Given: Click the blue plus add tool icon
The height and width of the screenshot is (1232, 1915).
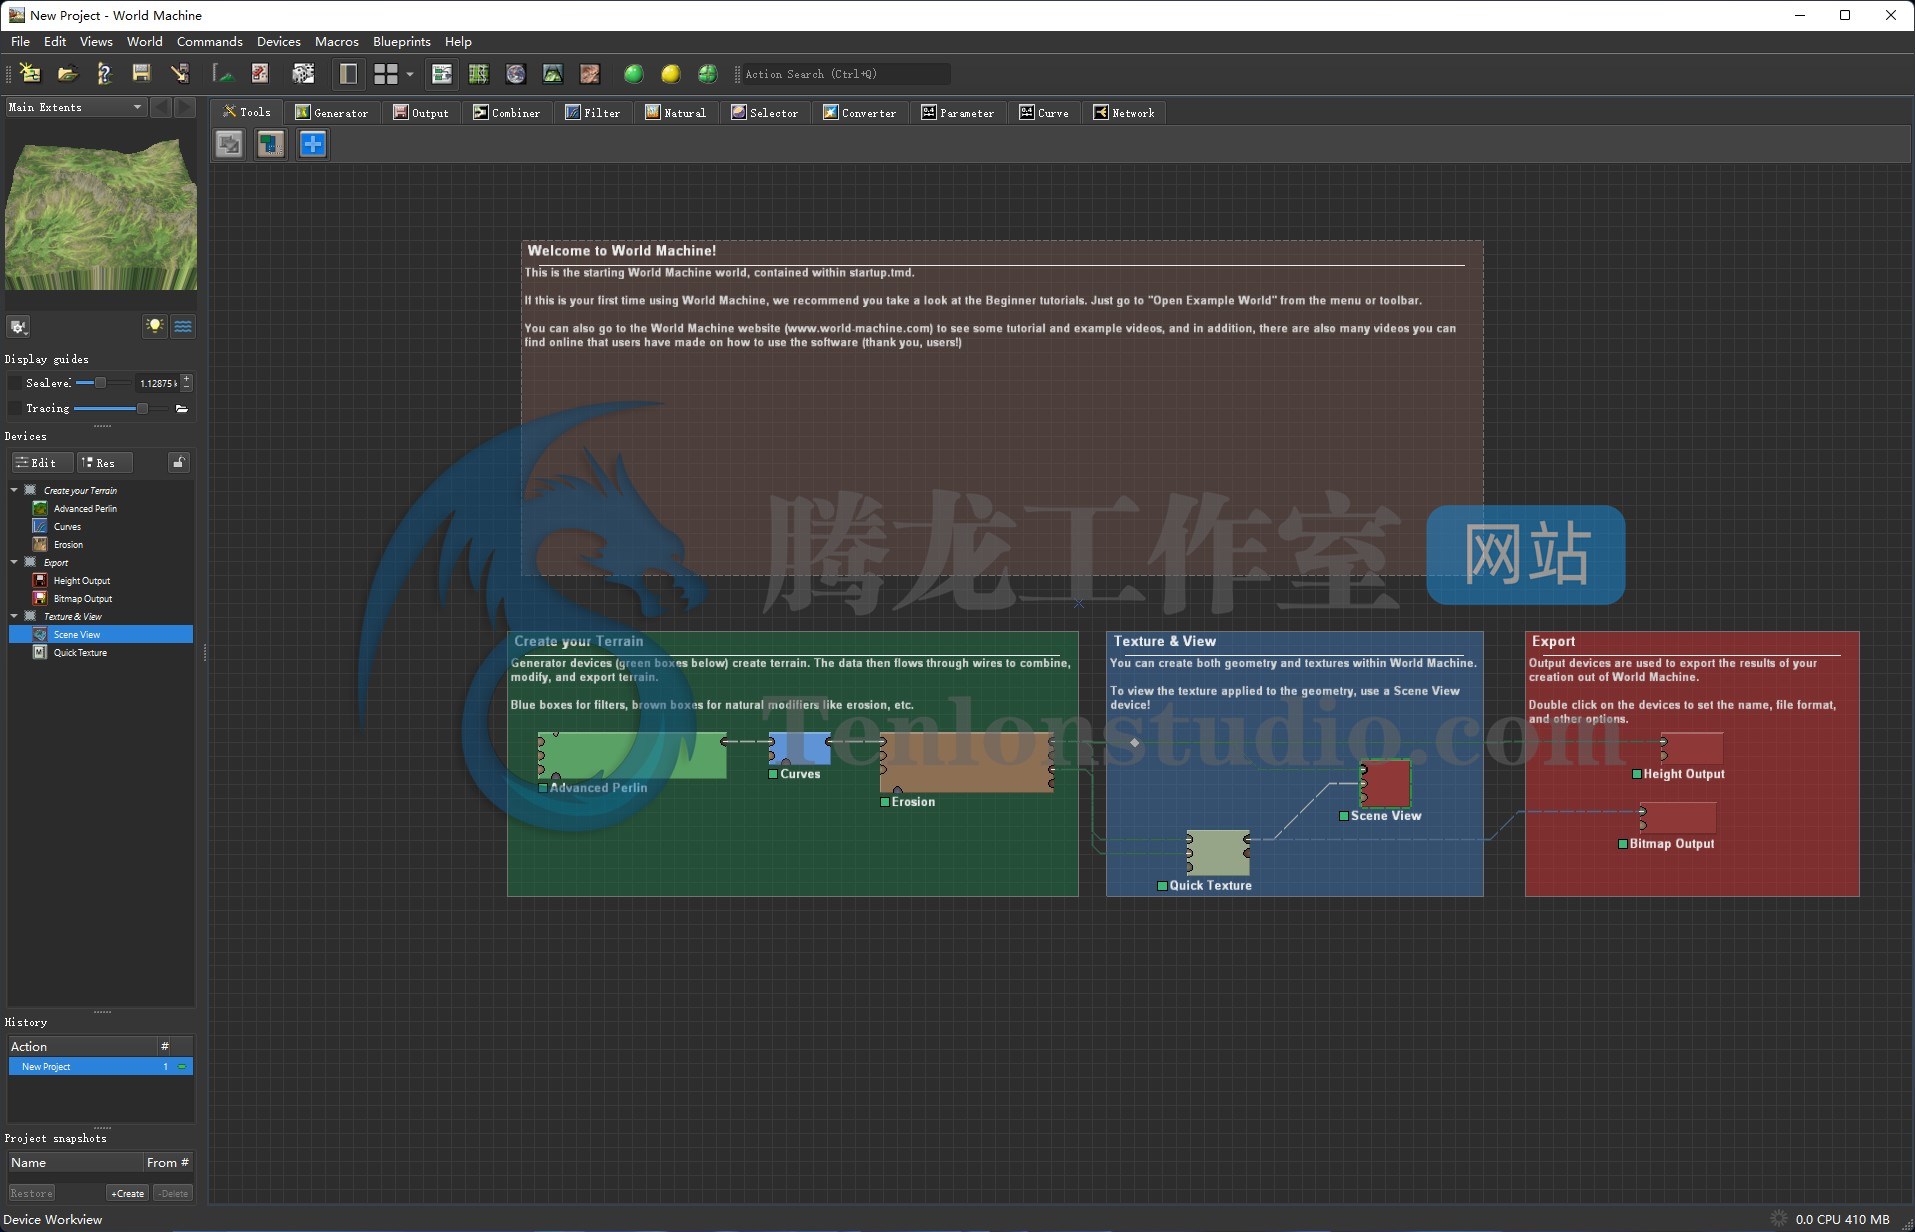Looking at the screenshot, I should click(x=313, y=144).
